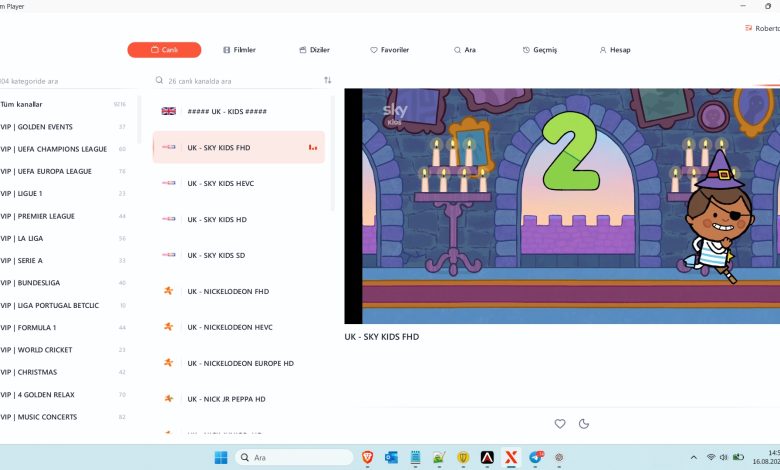Go to the Favoriler tab

coord(390,50)
